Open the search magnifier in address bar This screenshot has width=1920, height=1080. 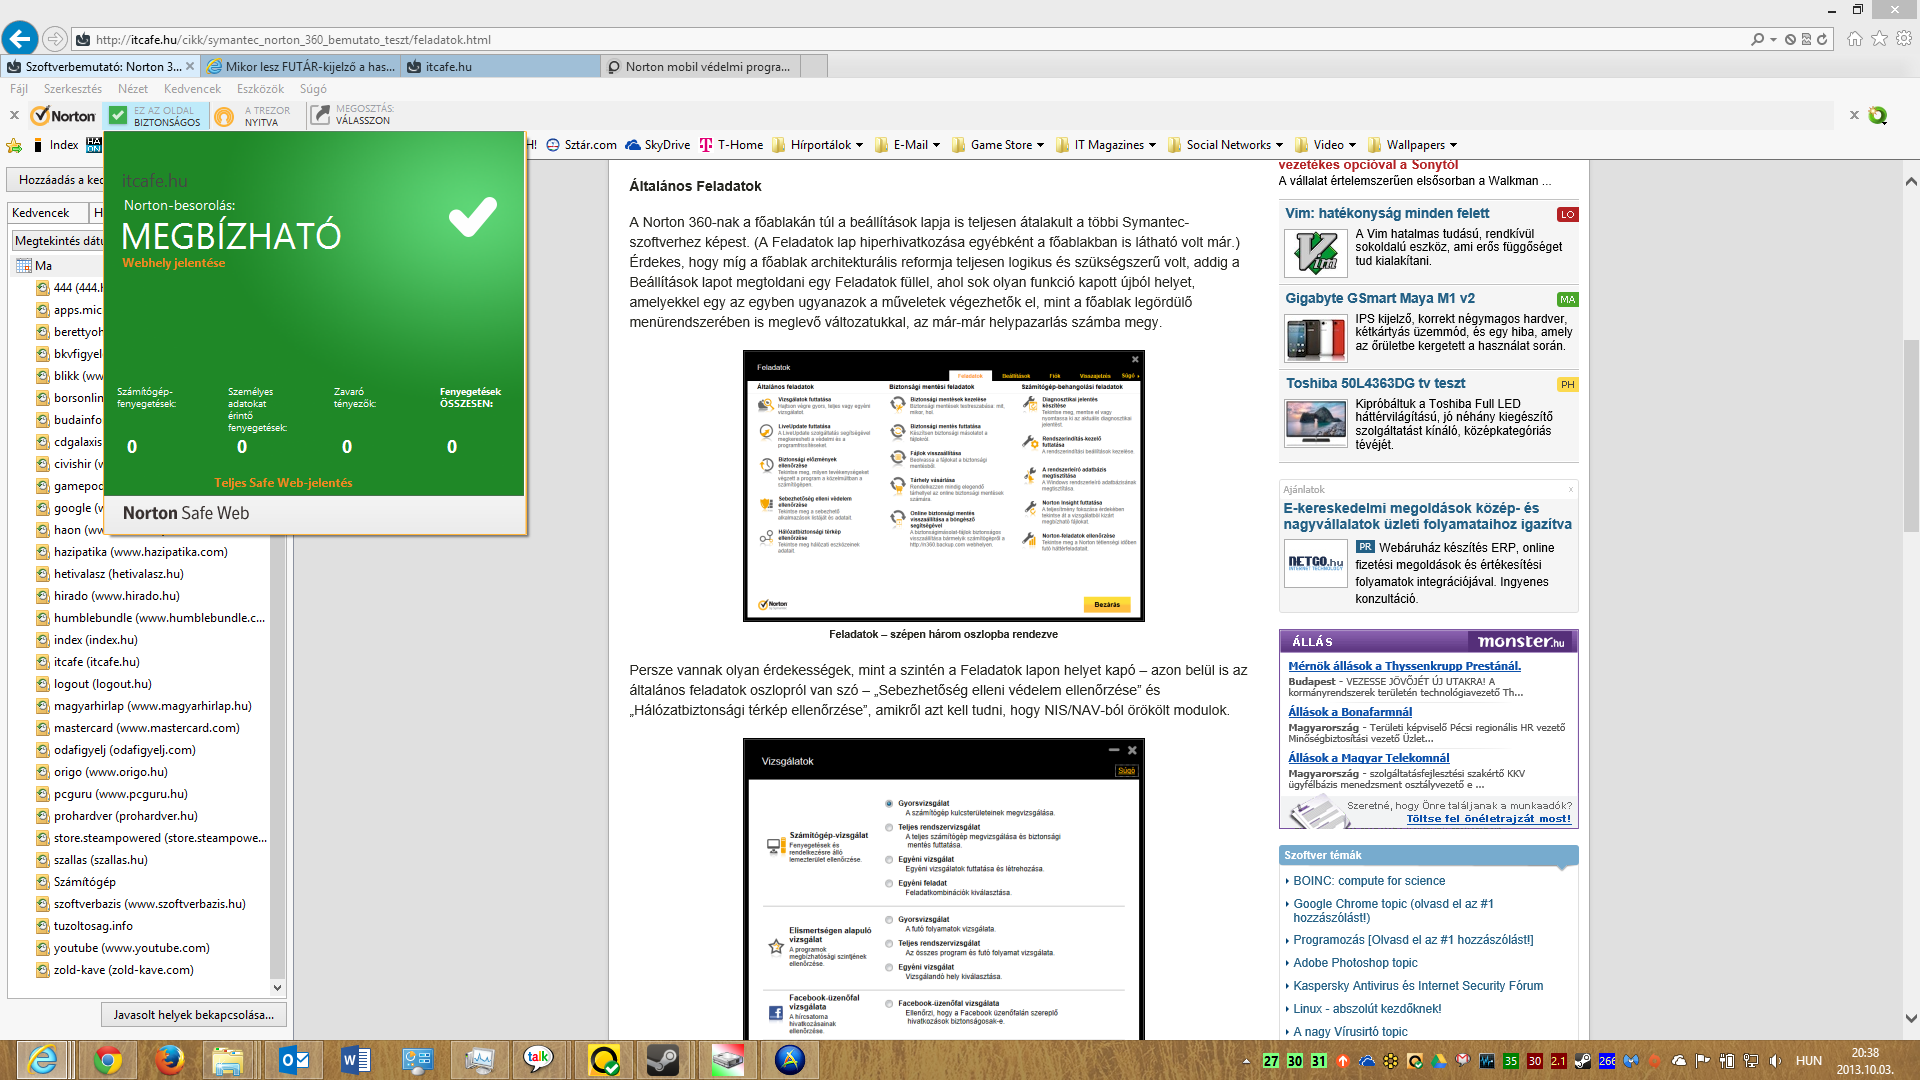(x=1757, y=39)
